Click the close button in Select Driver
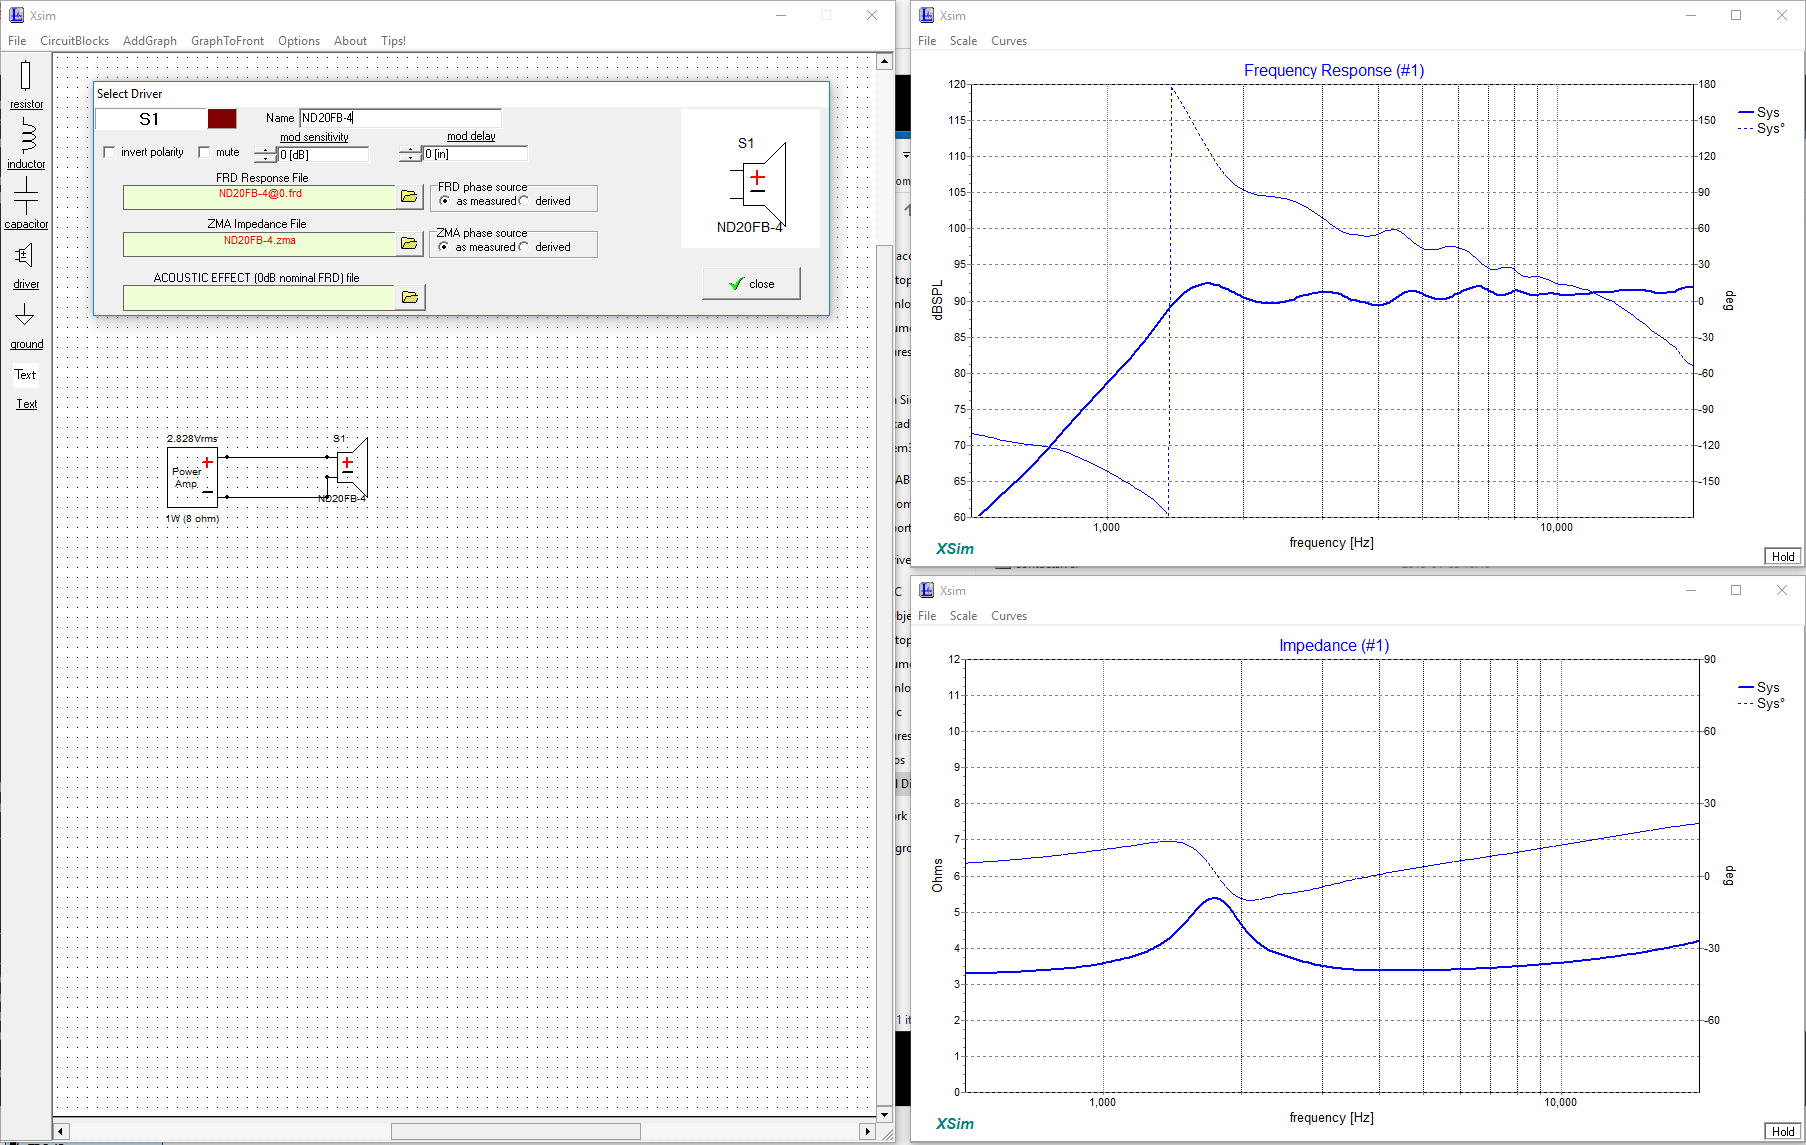The width and height of the screenshot is (1806, 1145). coord(751,284)
